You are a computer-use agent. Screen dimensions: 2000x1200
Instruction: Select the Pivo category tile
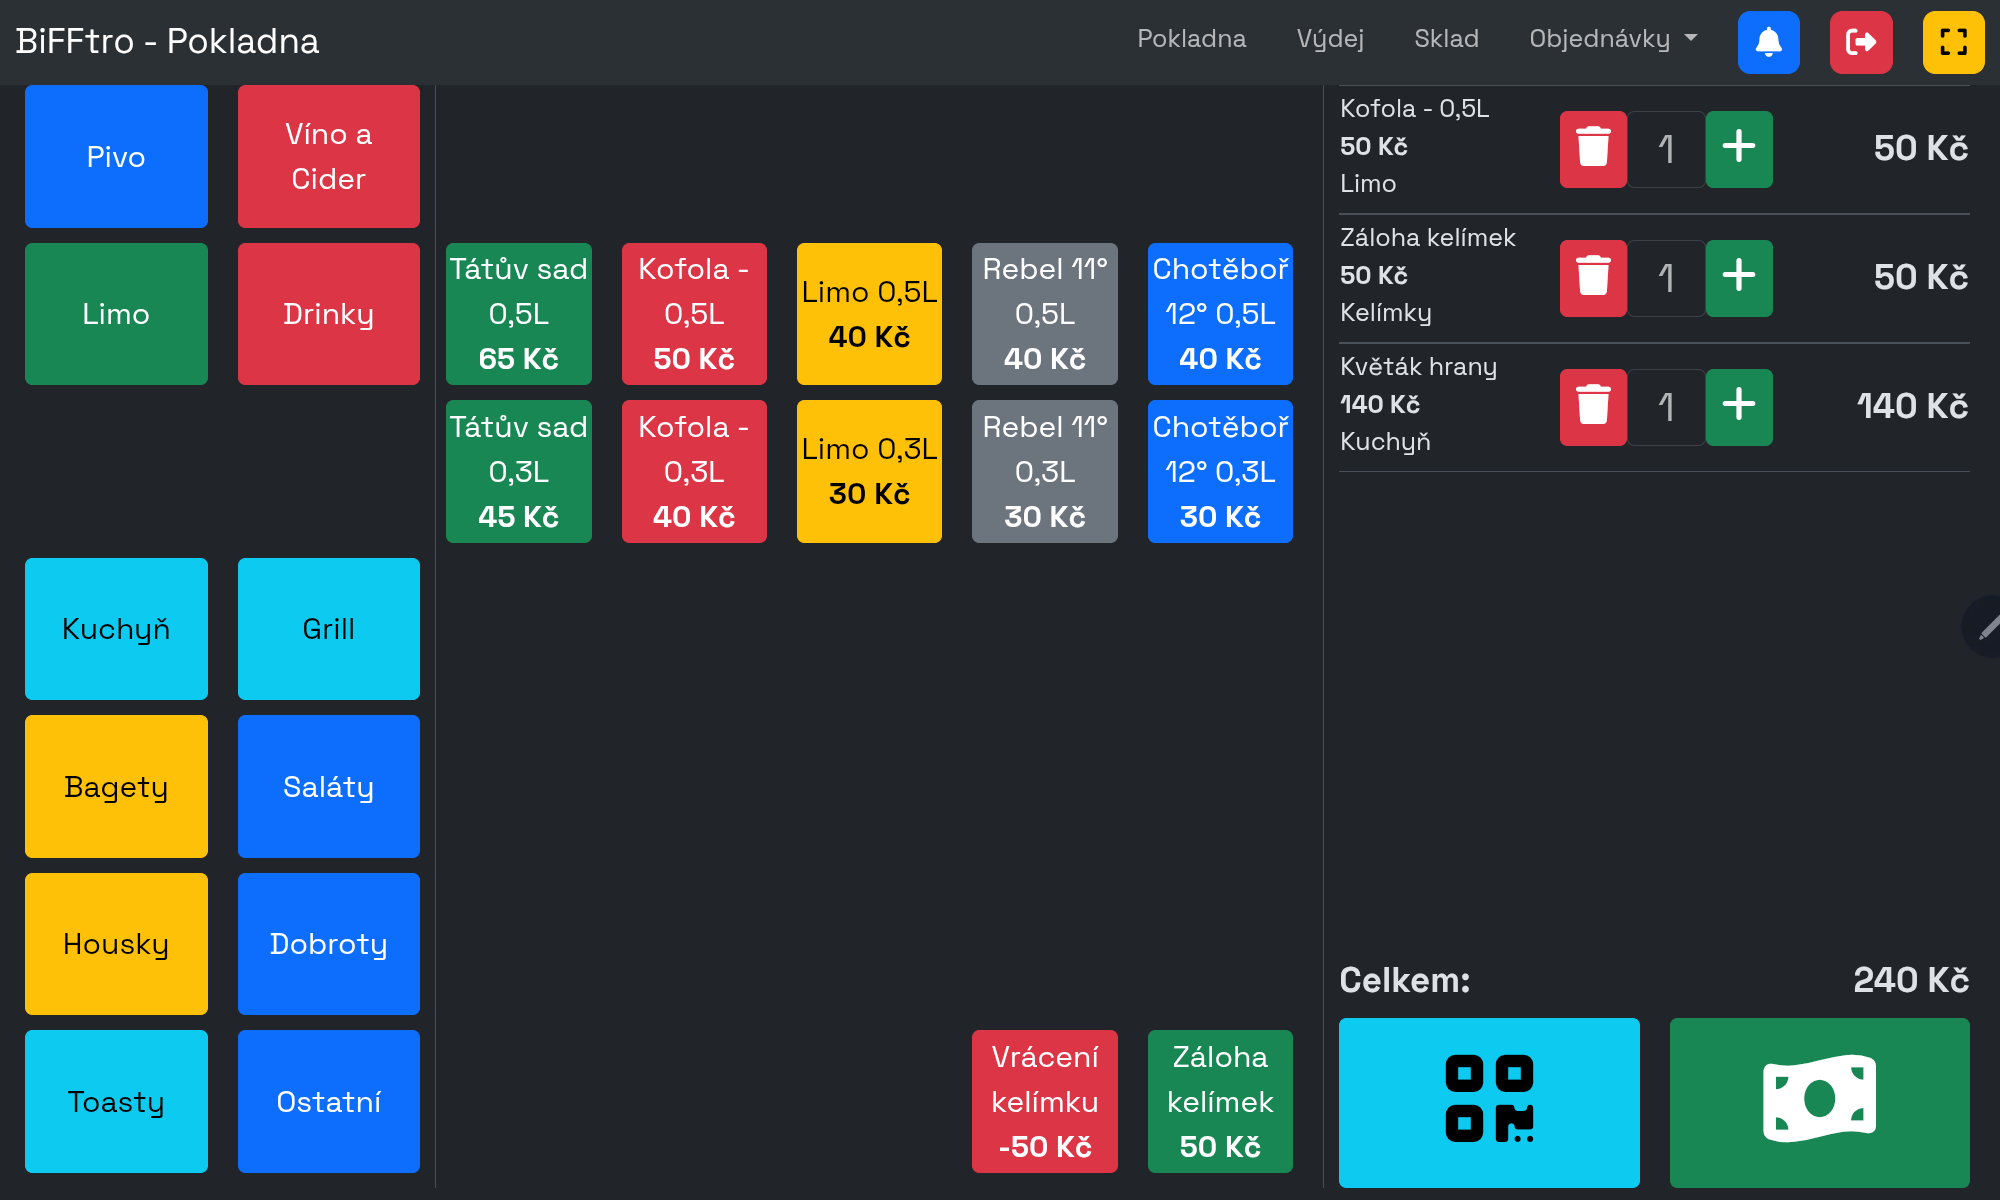pos(116,156)
